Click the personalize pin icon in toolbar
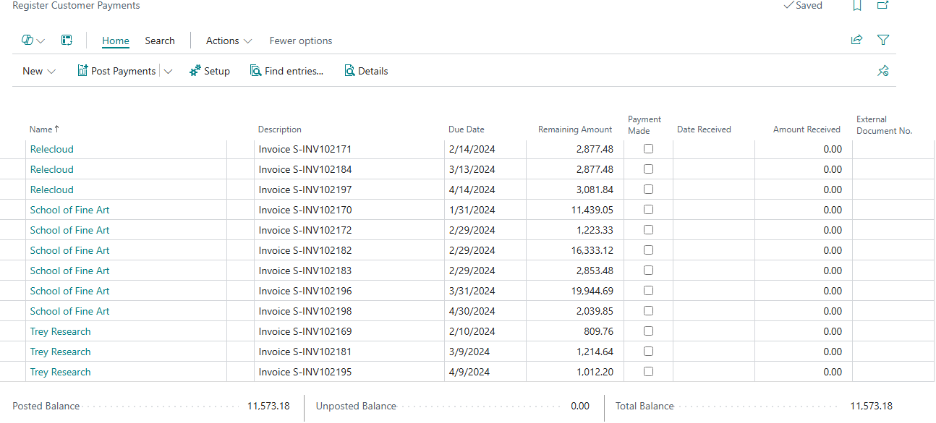936x423 pixels. coord(882,71)
